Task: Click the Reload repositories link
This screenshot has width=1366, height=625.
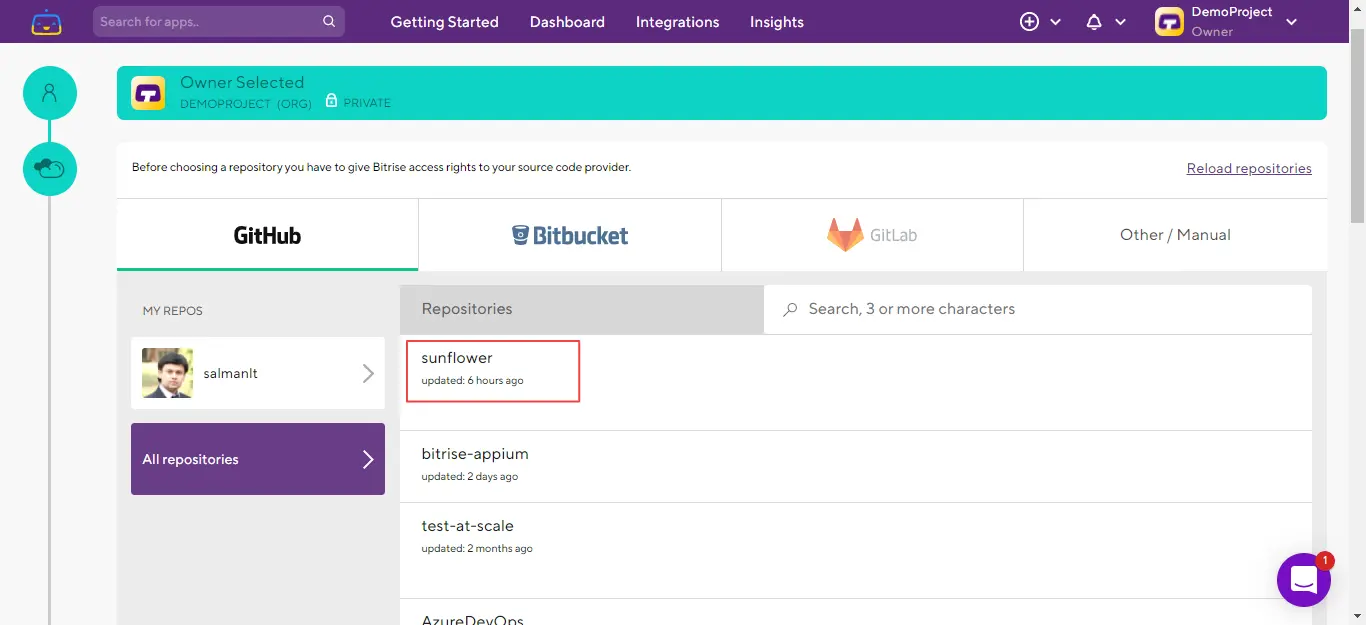Action: click(x=1249, y=168)
